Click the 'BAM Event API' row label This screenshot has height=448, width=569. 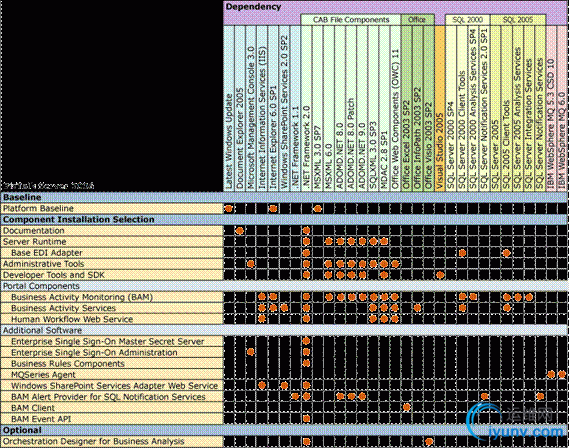(x=41, y=419)
